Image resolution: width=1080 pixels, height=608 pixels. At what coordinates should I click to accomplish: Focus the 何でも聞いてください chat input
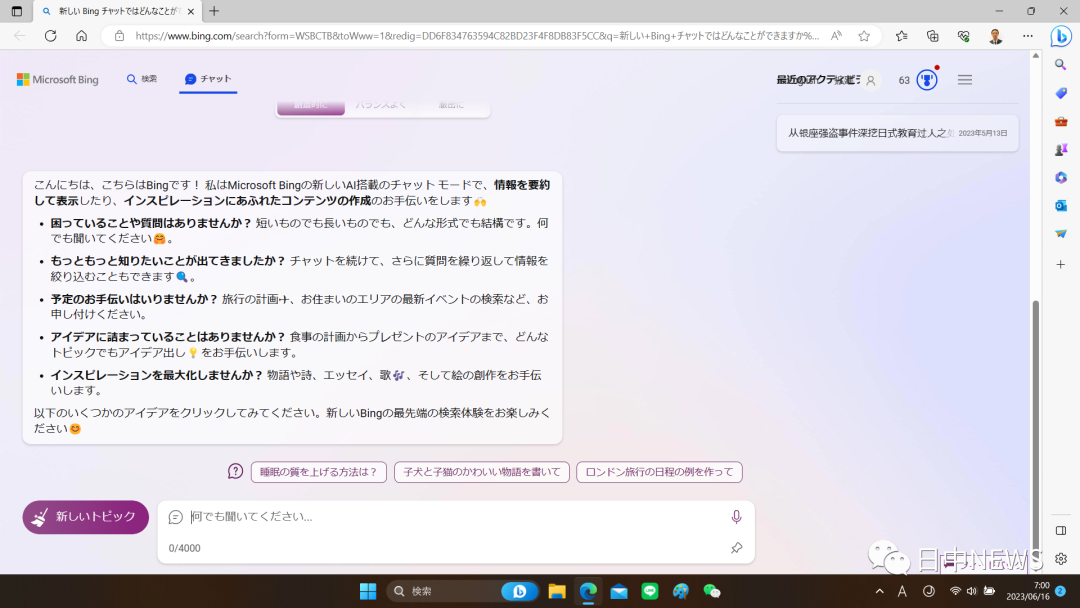point(455,516)
